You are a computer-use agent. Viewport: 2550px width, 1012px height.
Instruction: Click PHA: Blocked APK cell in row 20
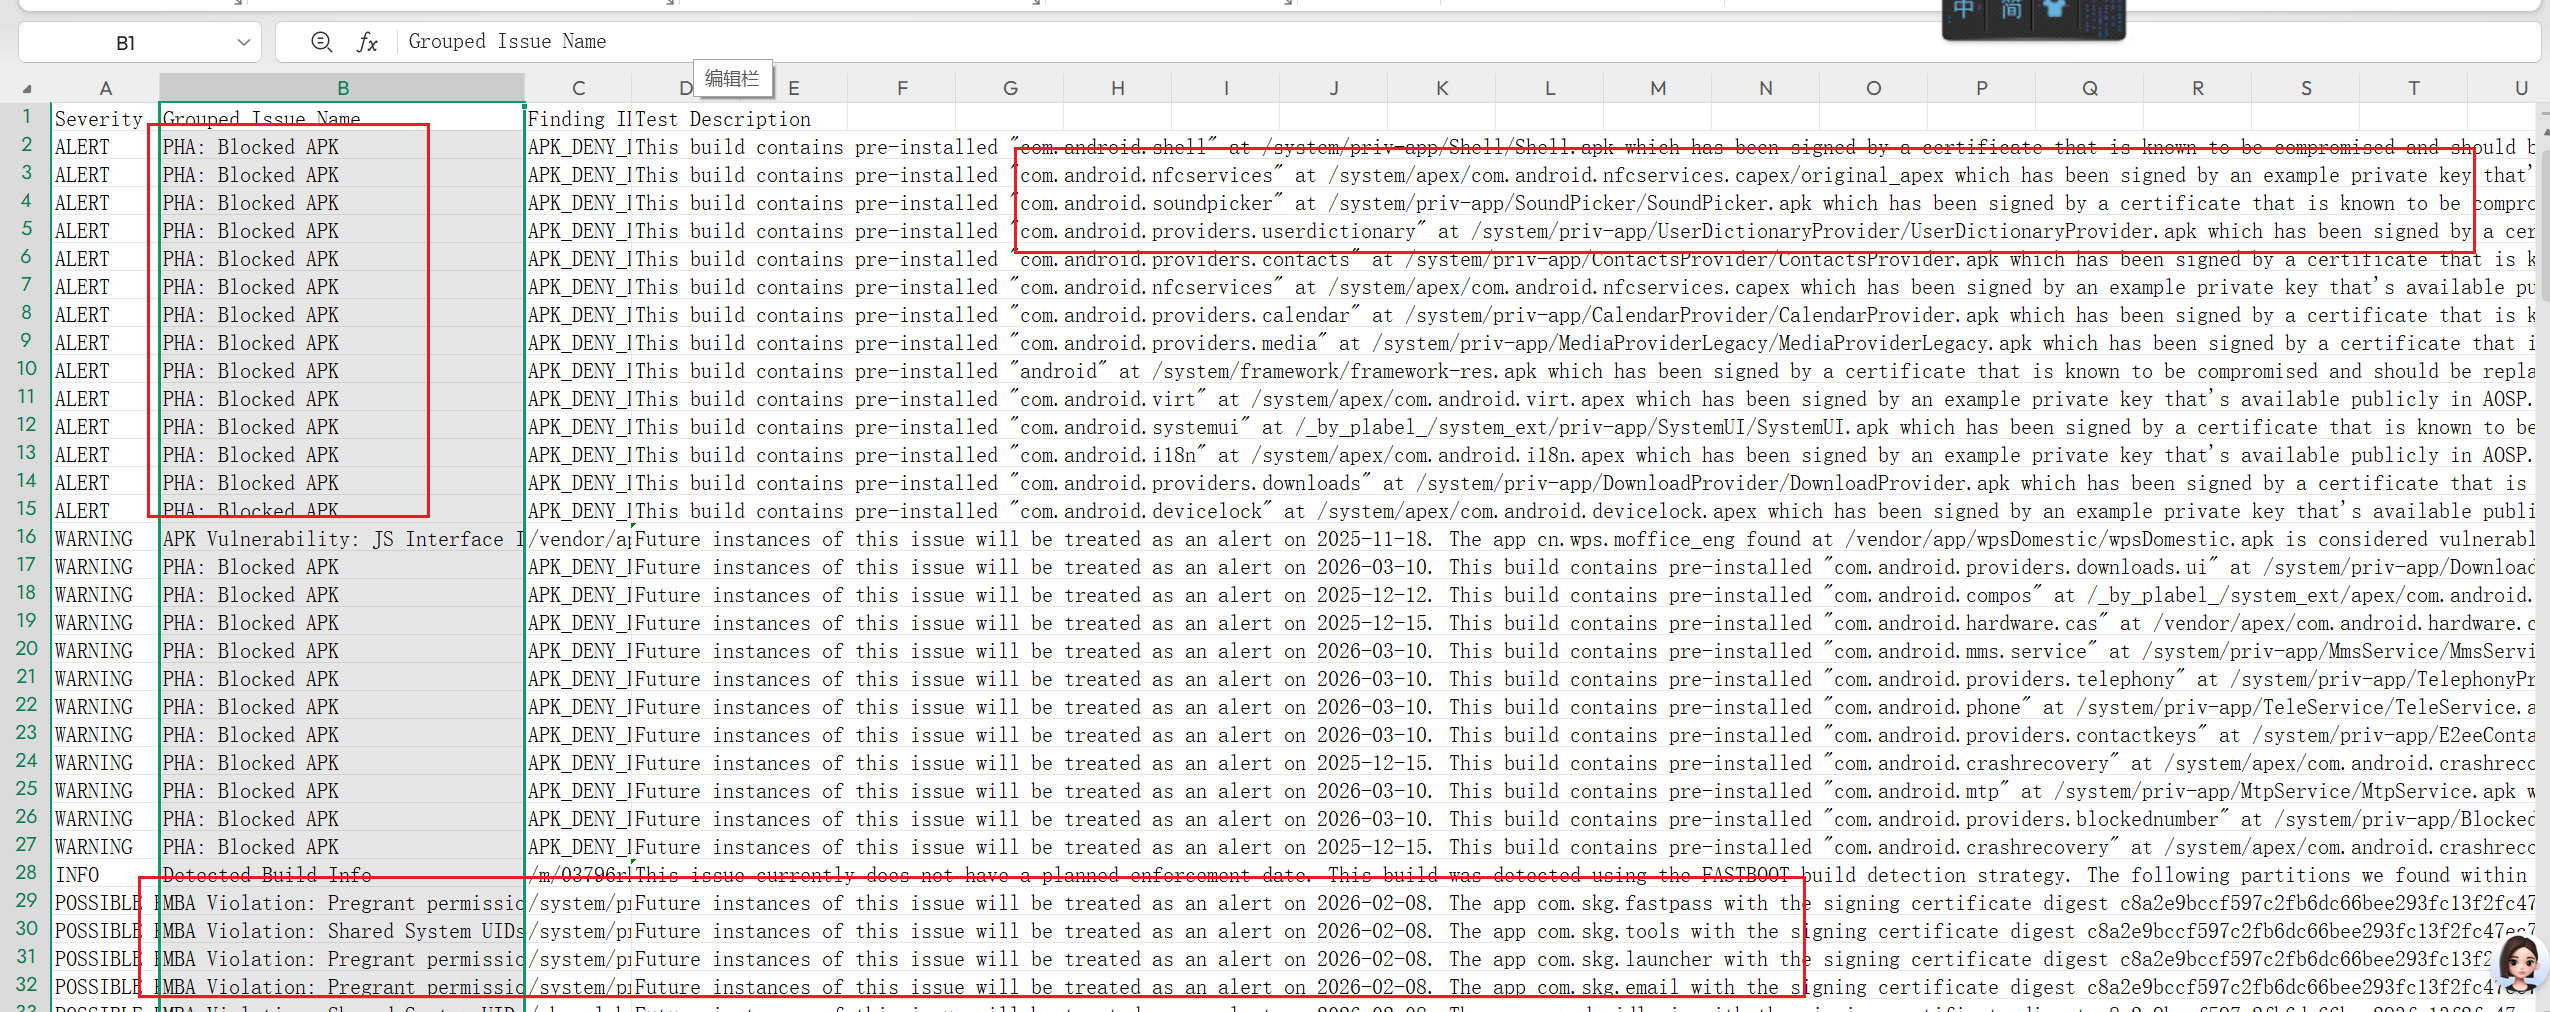coord(342,651)
